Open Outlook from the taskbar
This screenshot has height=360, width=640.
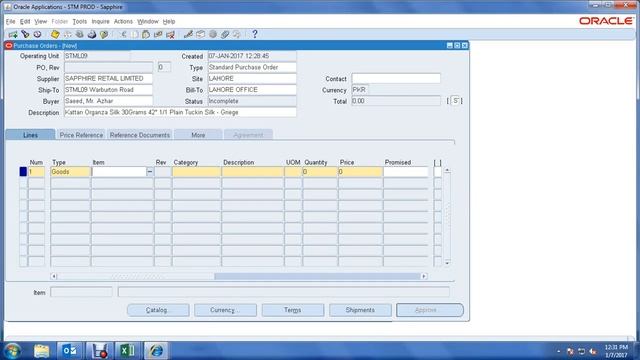(69, 350)
